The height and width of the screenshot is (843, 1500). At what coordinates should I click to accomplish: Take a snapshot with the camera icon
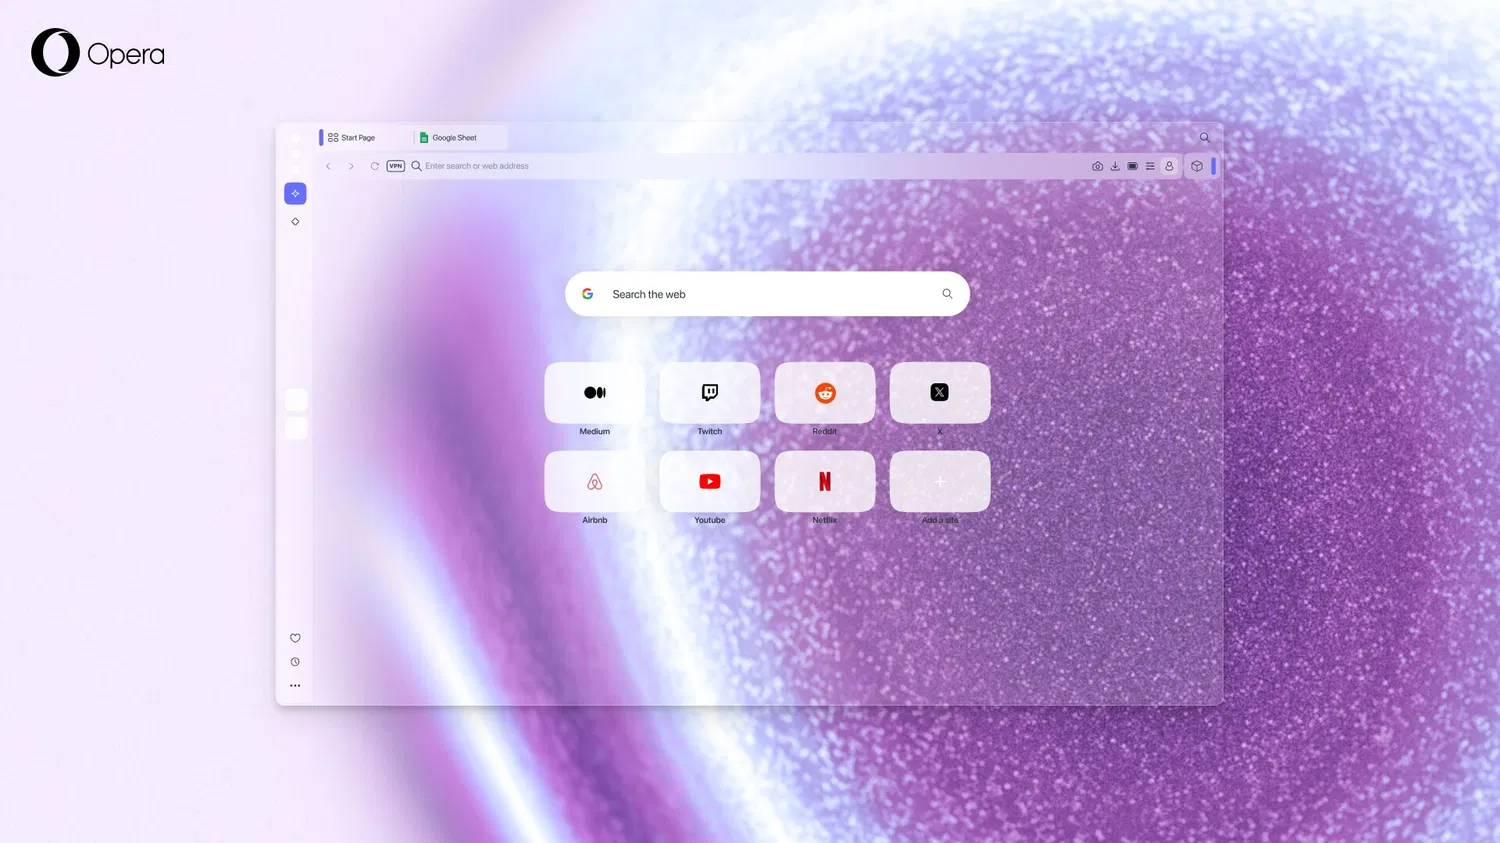[x=1097, y=166]
